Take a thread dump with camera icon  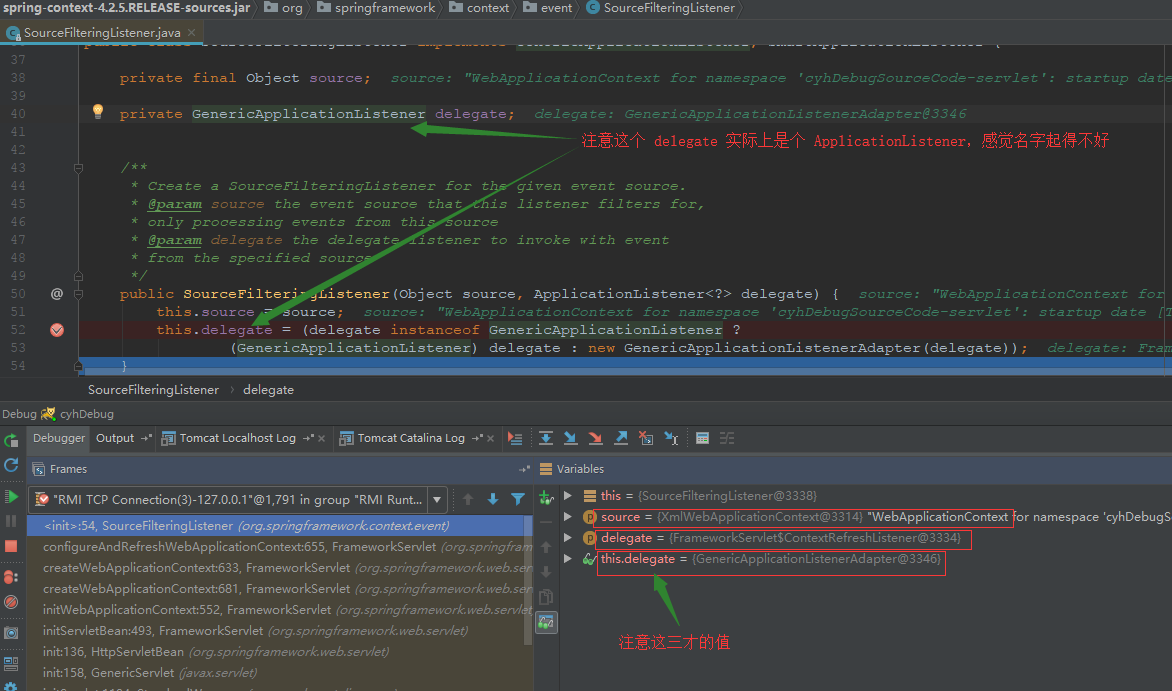(11, 633)
